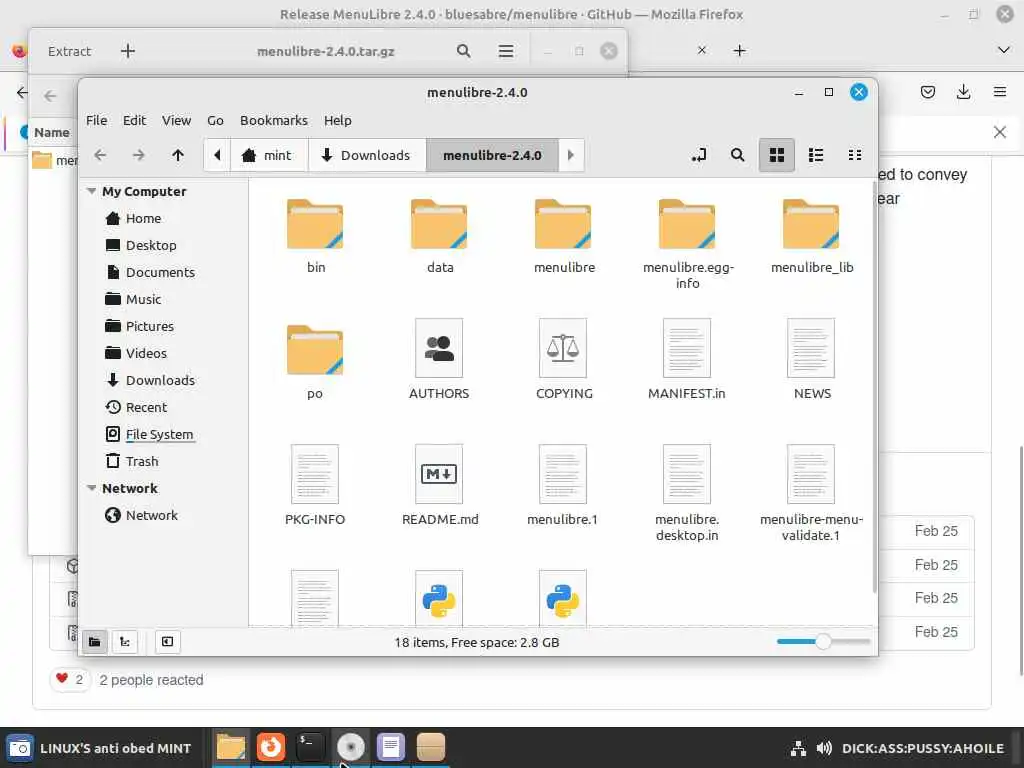Open Videos in the sidebar
Screen dimensions: 1024x768
point(146,353)
